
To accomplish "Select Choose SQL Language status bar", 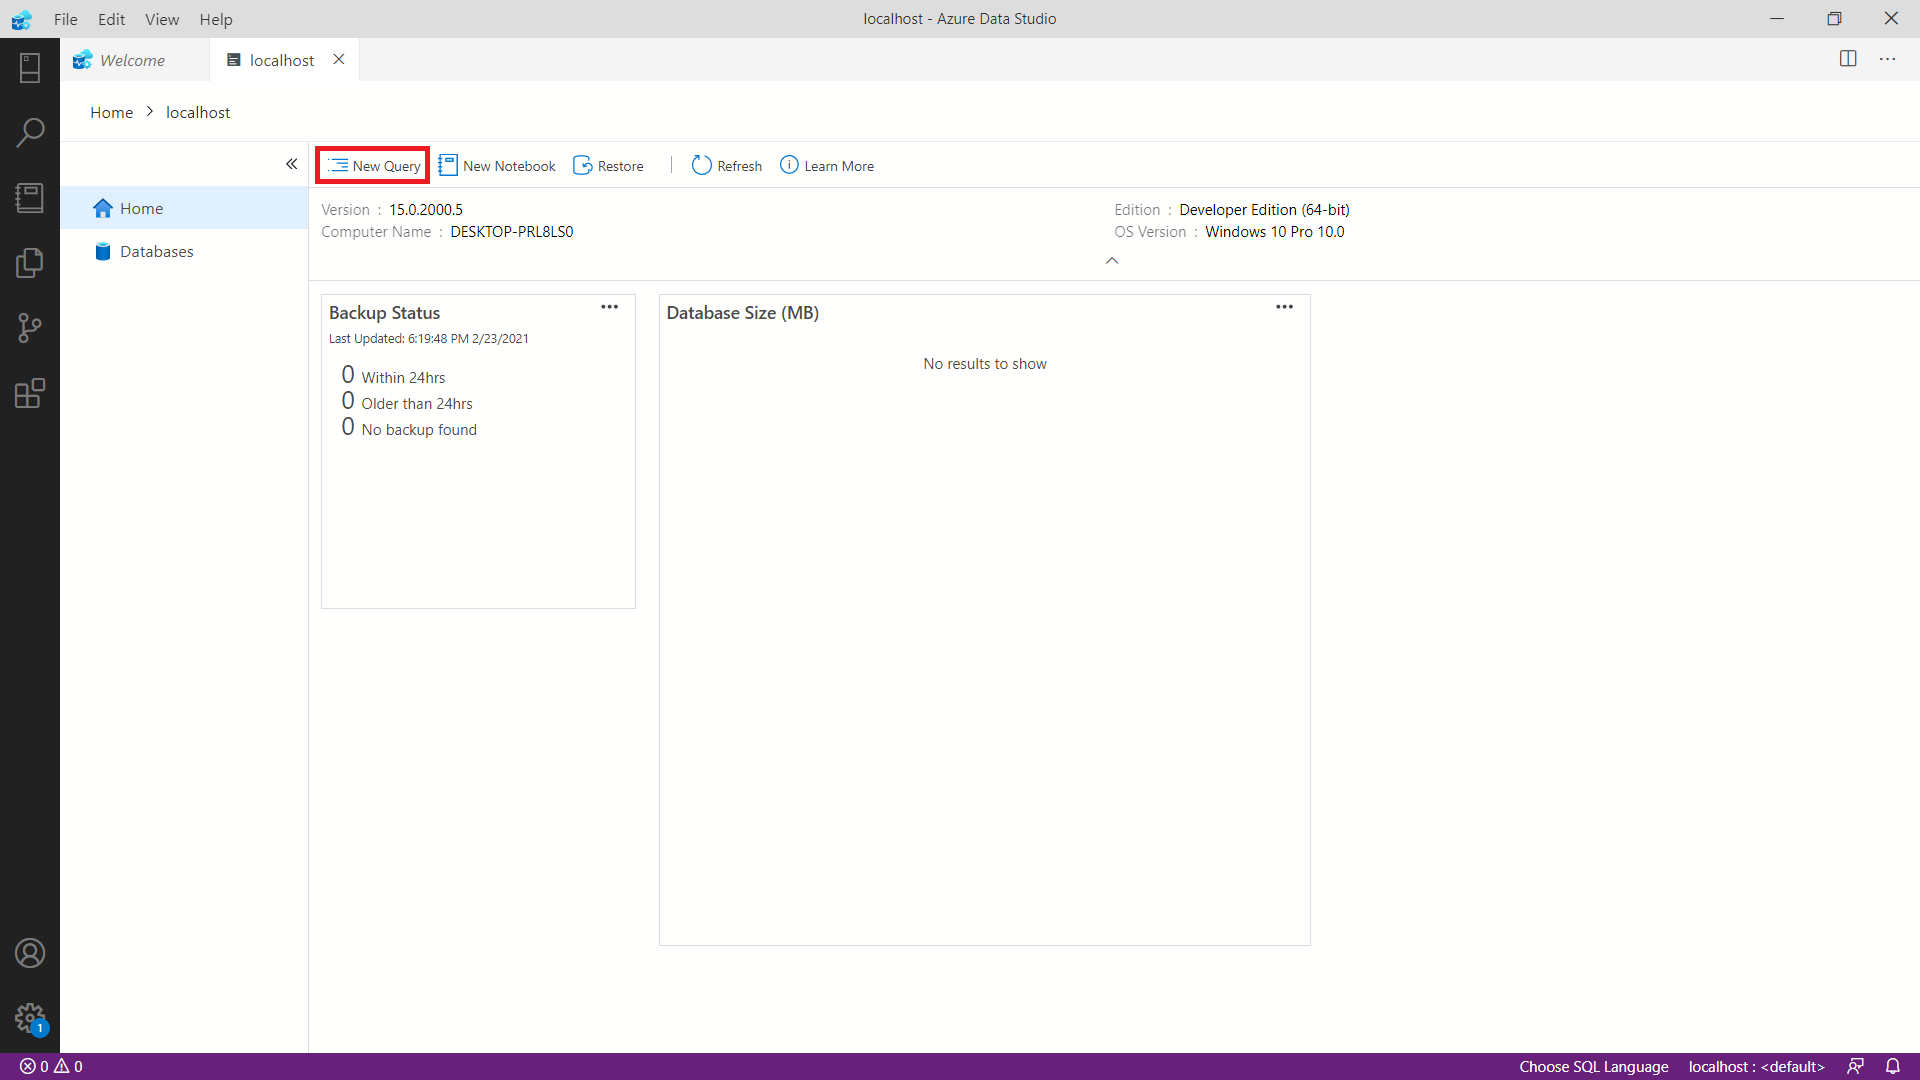I will [x=1593, y=1065].
